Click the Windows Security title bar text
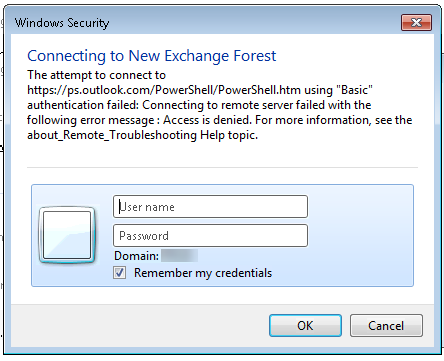The height and width of the screenshot is (361, 444). pos(62,23)
